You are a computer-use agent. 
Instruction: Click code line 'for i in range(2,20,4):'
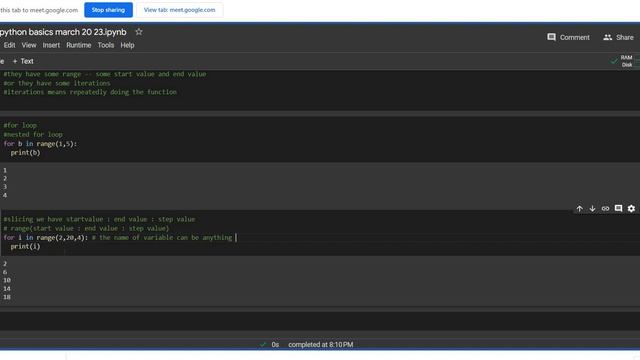tap(46, 238)
